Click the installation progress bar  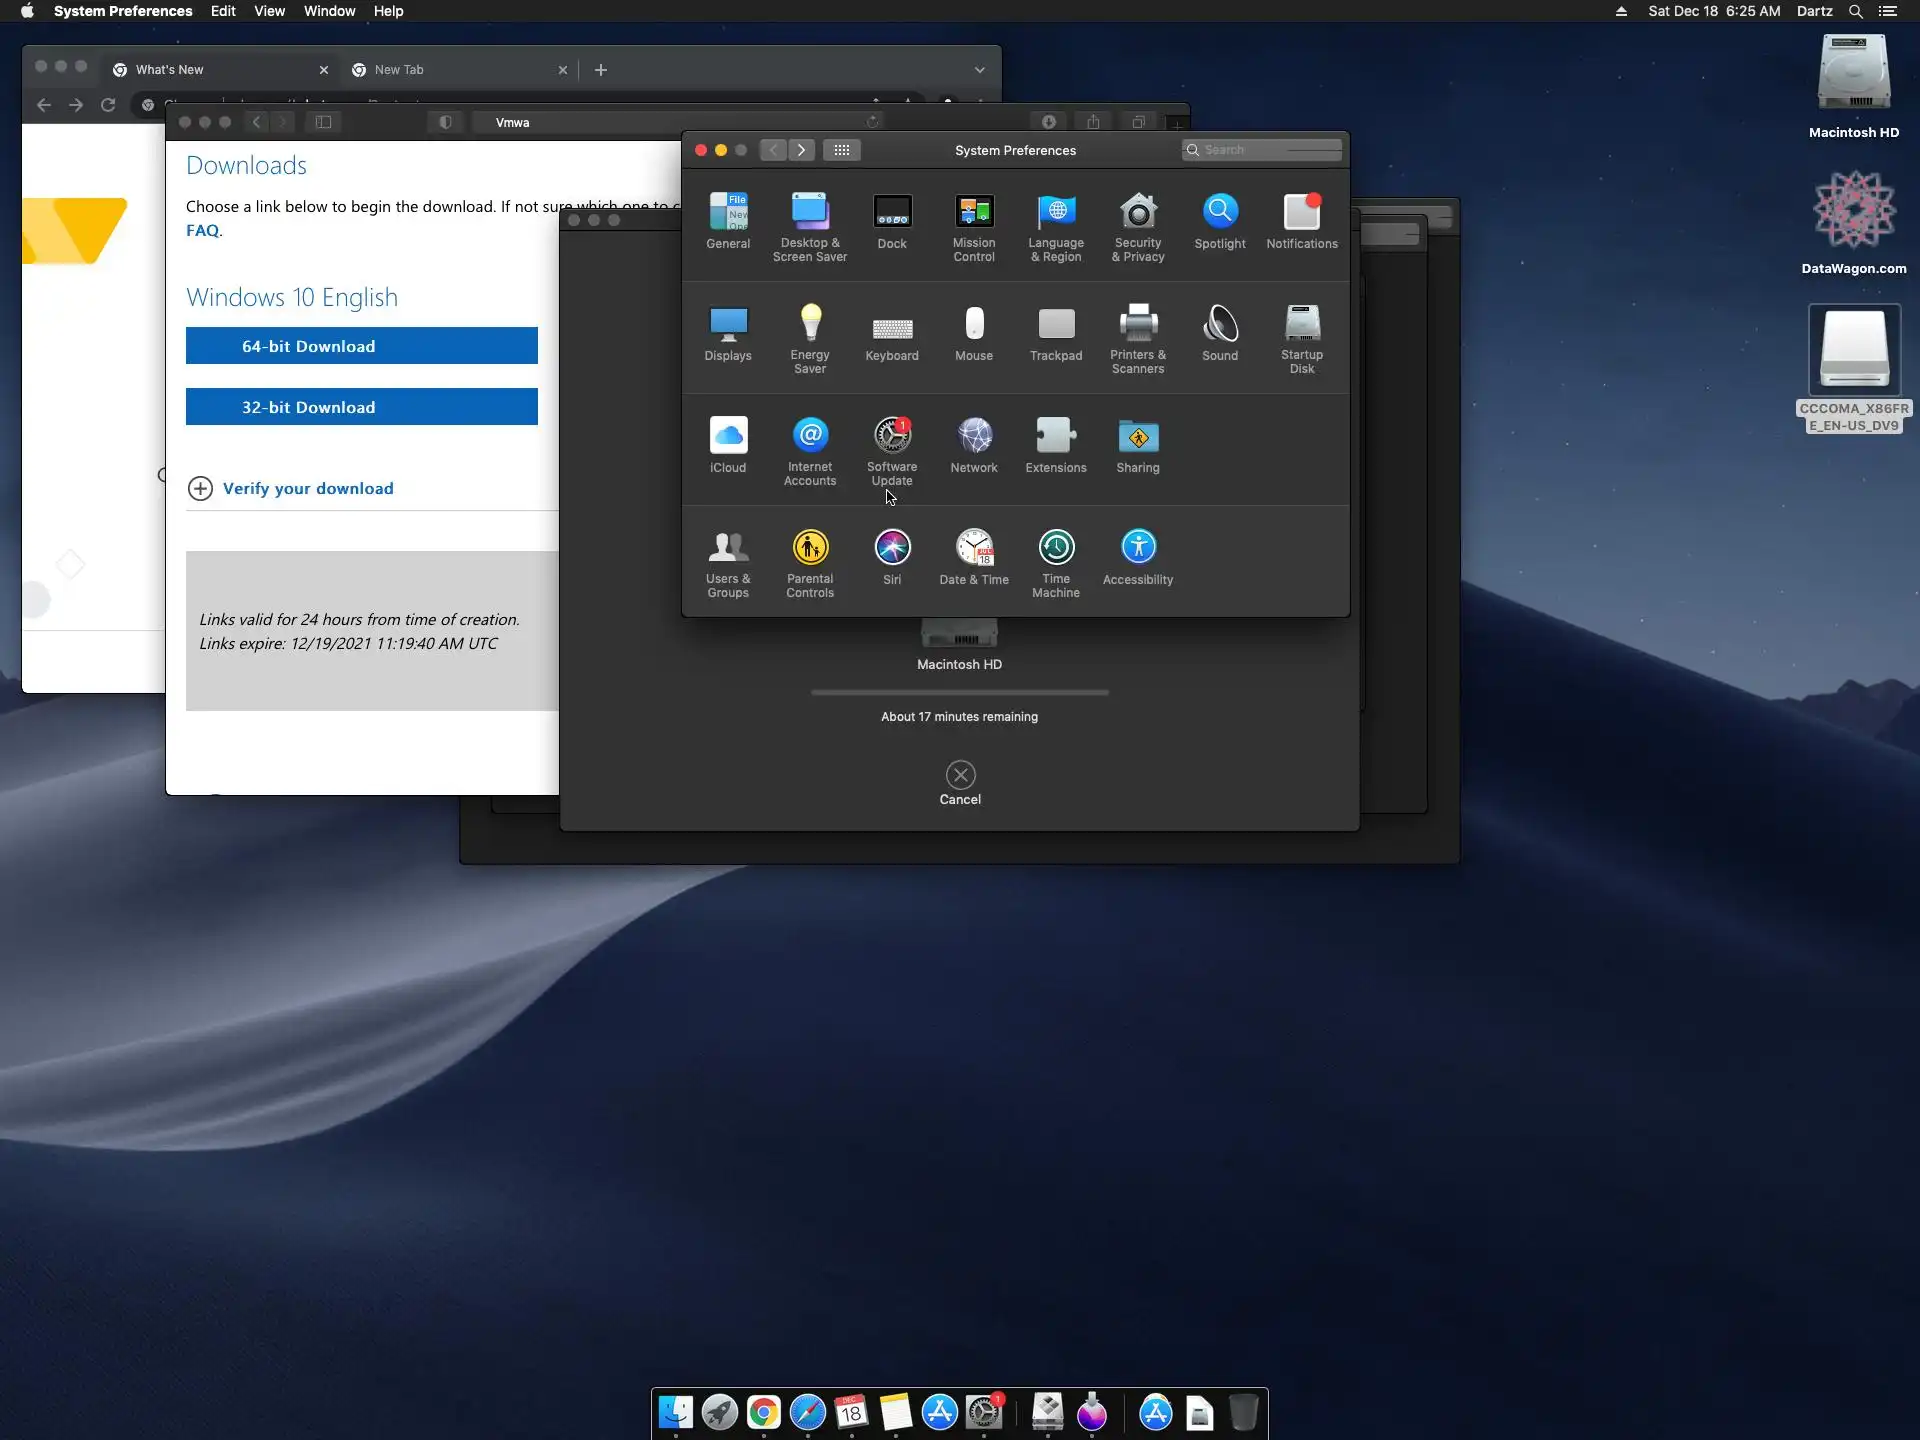tap(959, 692)
